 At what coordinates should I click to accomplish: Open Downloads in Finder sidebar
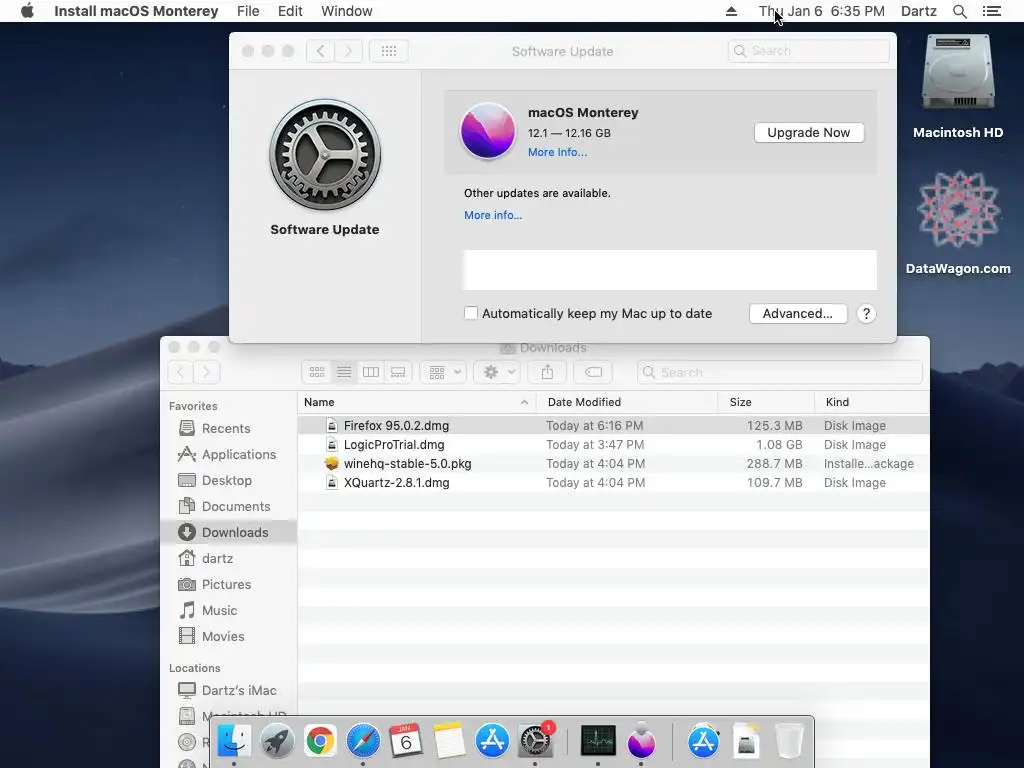pos(229,532)
